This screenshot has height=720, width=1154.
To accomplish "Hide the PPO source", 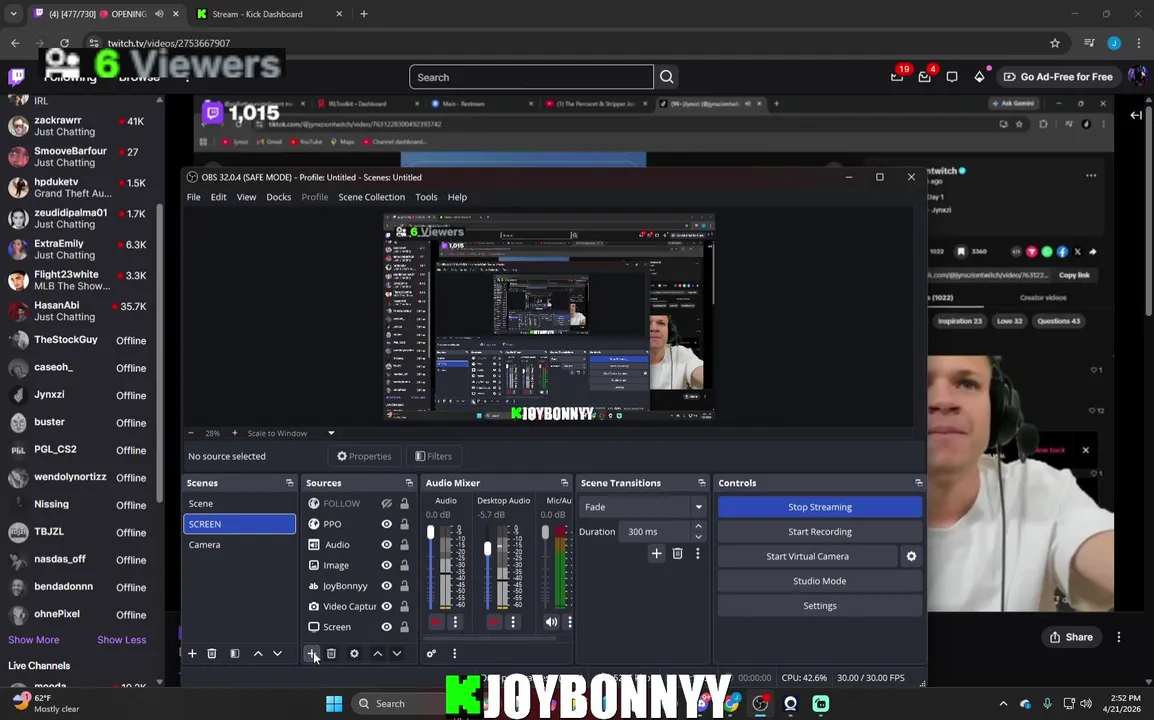I will pos(386,524).
